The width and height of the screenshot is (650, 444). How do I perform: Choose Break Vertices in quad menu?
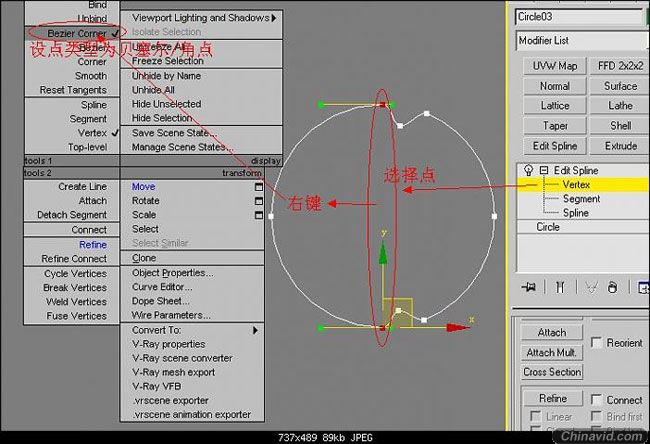(x=75, y=288)
